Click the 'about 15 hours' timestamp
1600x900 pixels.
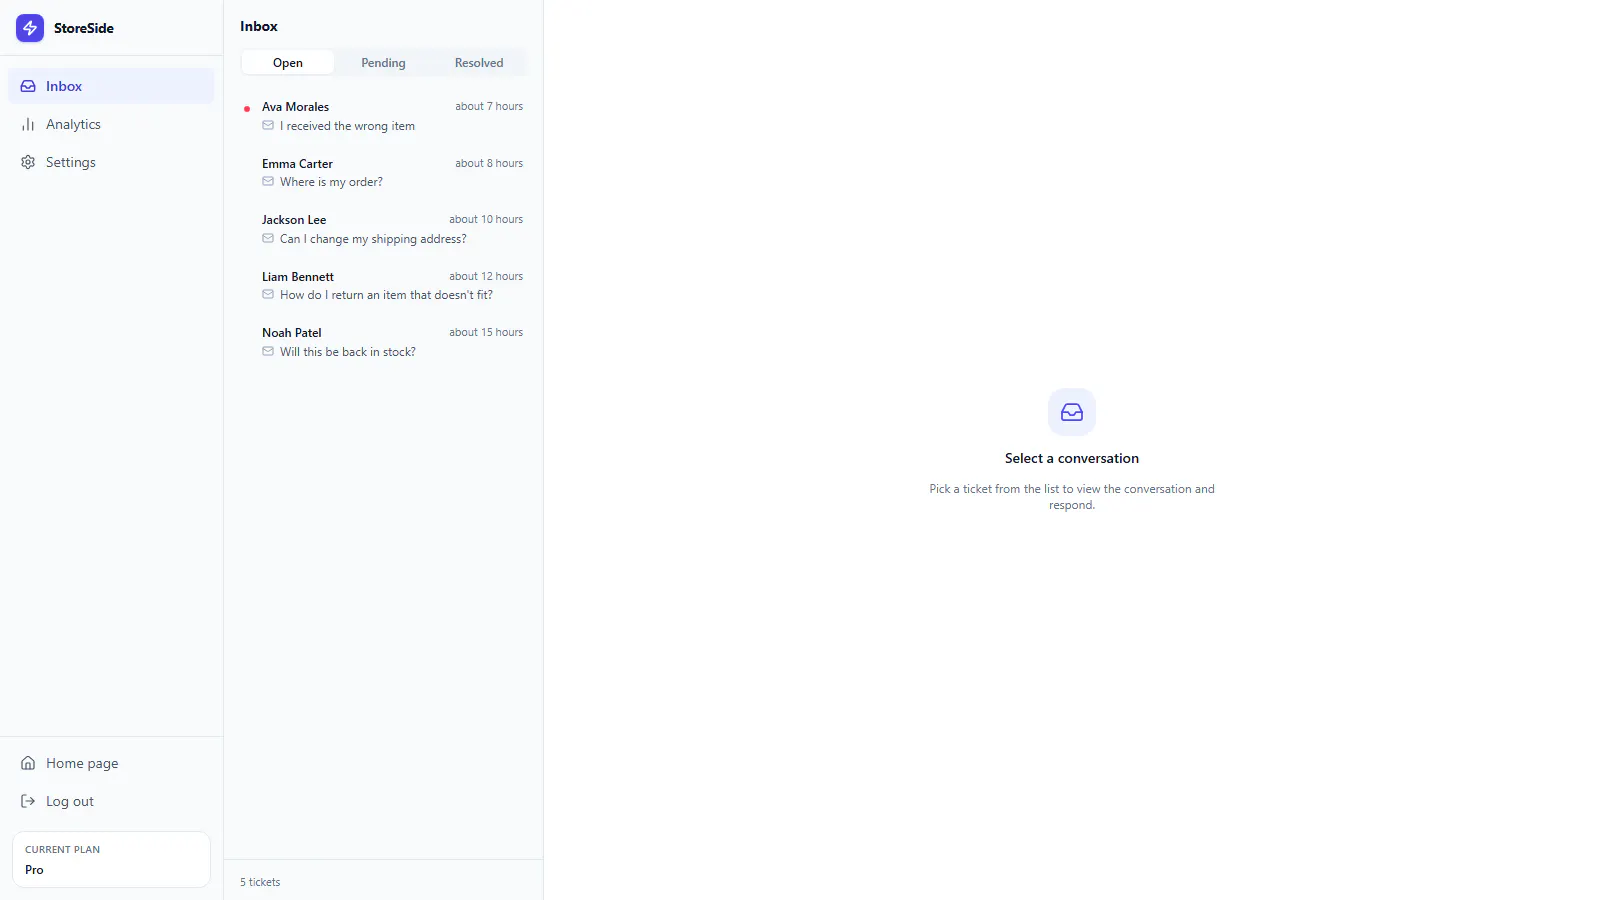[486, 332]
